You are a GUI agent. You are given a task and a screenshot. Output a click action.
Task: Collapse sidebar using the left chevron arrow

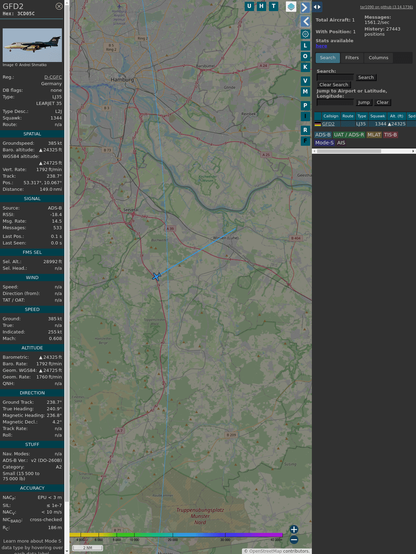pos(305,22)
